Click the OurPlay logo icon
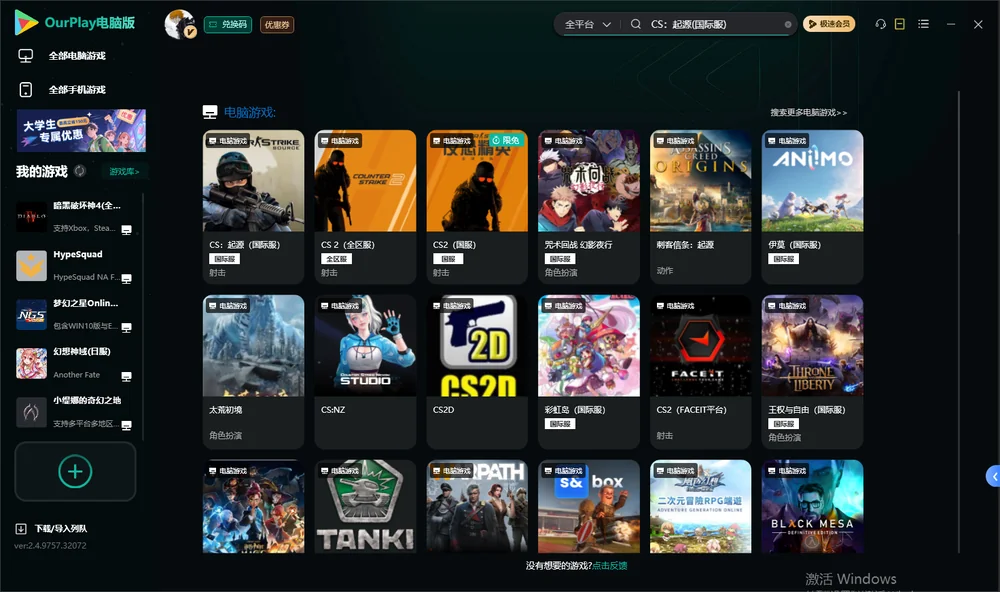1000x592 pixels. point(26,22)
